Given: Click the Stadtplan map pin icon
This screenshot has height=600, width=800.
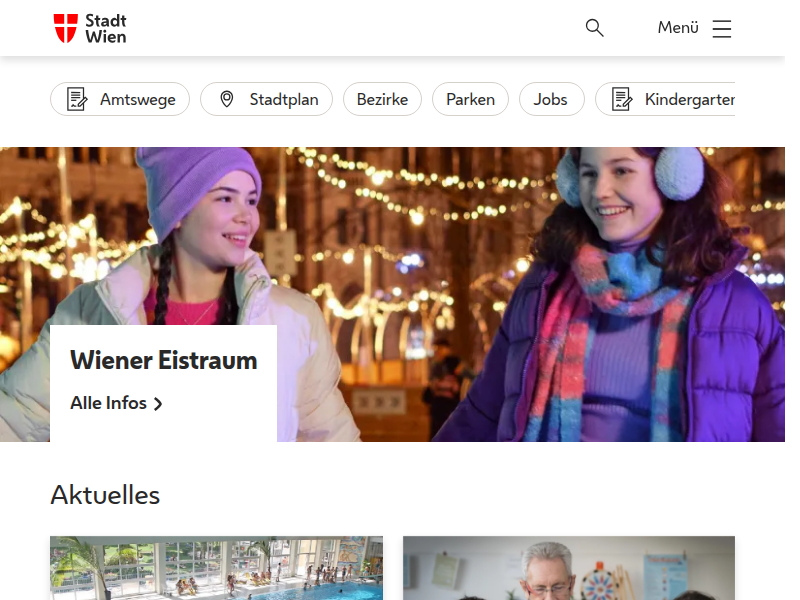Looking at the screenshot, I should pyautogui.click(x=227, y=99).
